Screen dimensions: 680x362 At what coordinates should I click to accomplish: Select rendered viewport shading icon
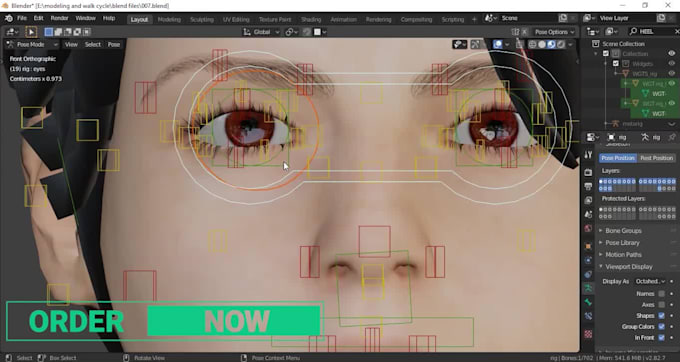tap(561, 44)
